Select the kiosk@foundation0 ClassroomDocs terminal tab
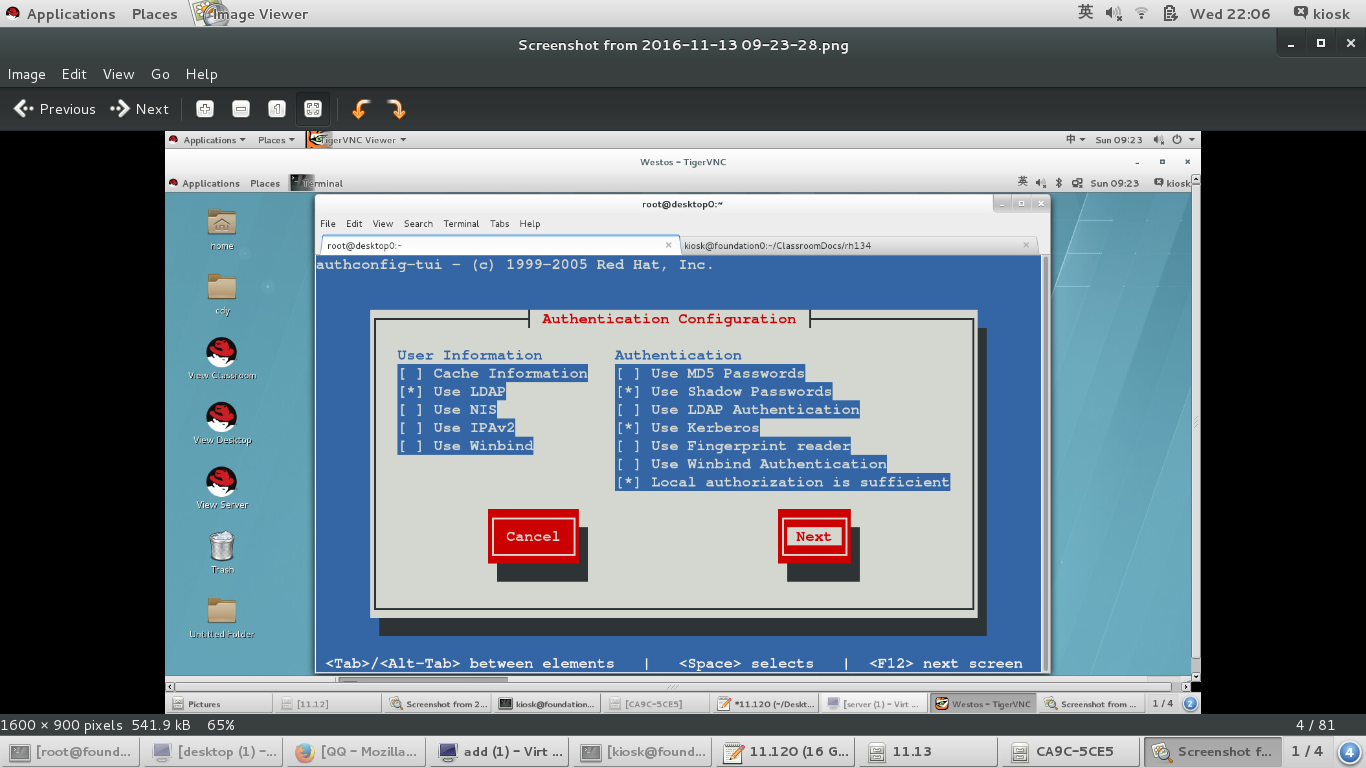Image resolution: width=1366 pixels, height=768 pixels. pos(858,245)
